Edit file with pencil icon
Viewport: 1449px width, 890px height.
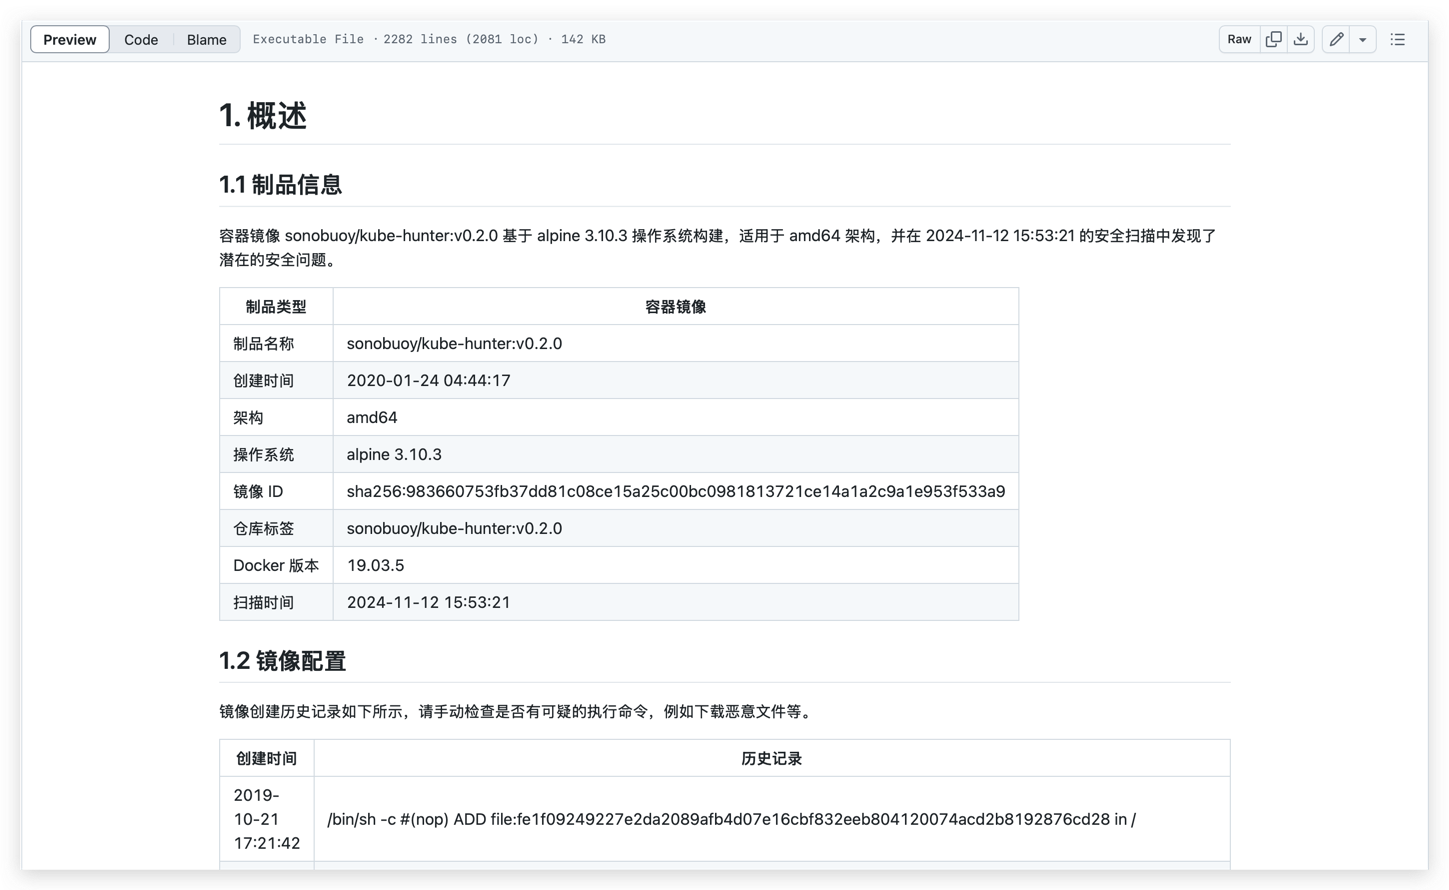1336,40
